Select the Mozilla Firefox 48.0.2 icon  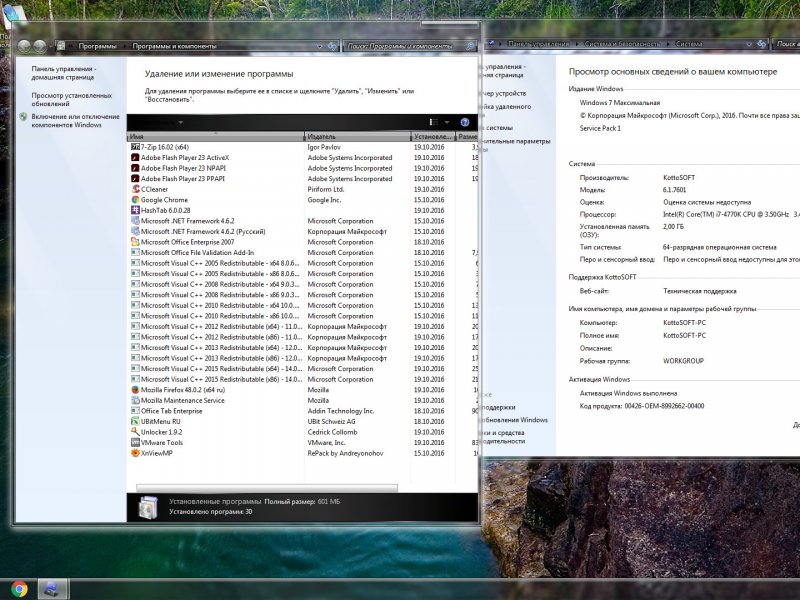[x=135, y=390]
